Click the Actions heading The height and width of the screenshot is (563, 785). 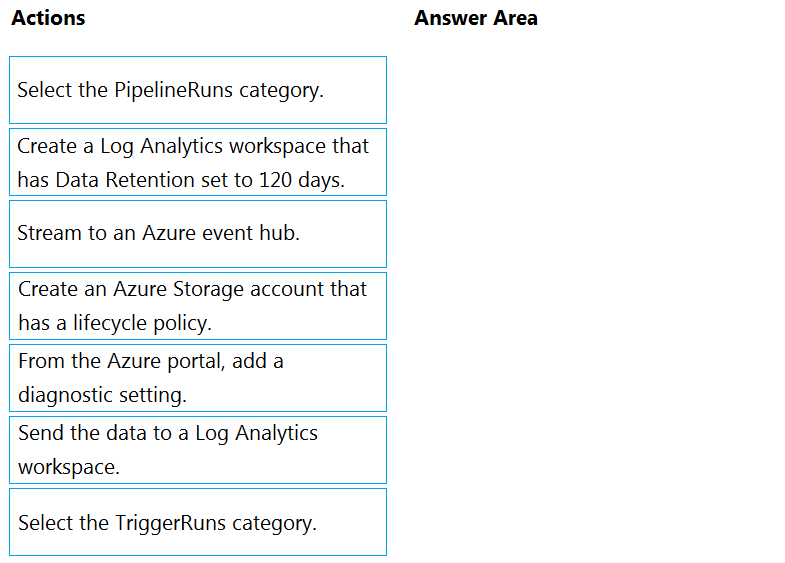48,18
